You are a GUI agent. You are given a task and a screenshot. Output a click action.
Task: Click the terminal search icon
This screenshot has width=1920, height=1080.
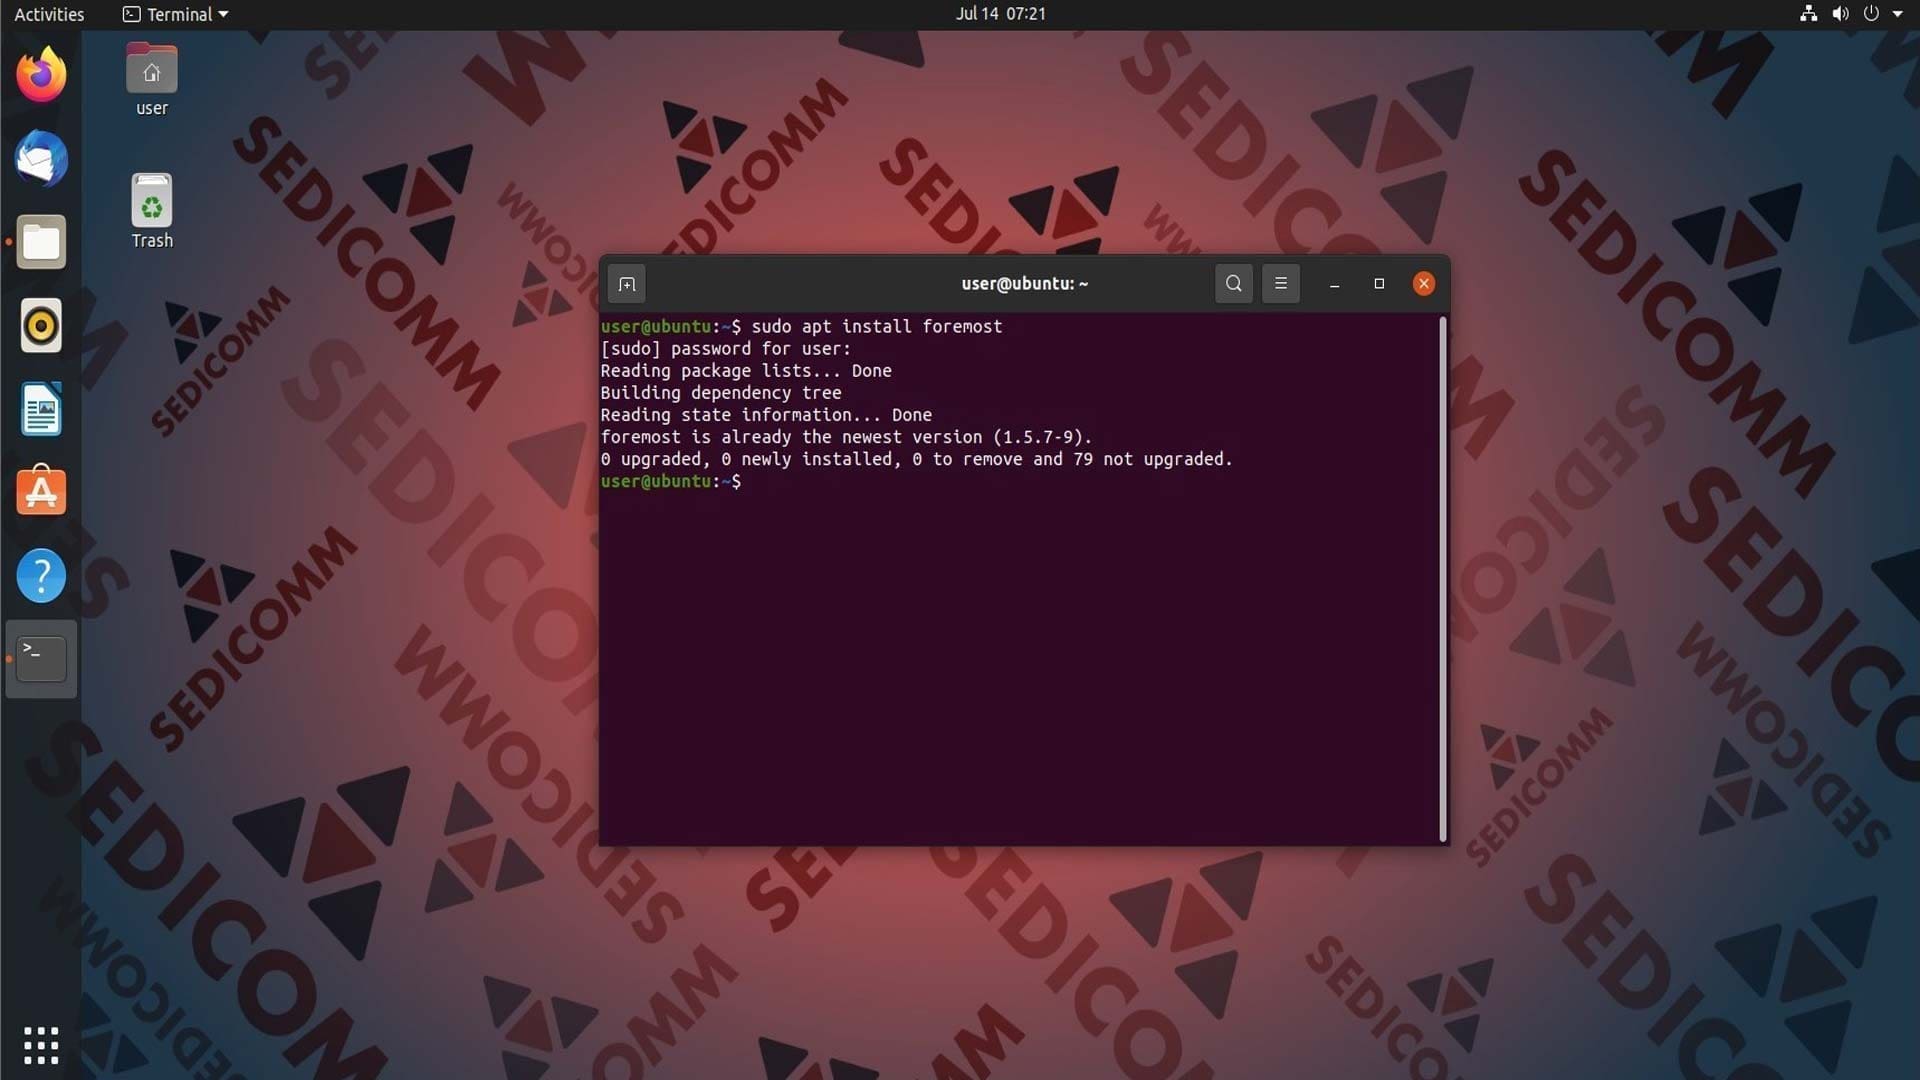tap(1234, 284)
